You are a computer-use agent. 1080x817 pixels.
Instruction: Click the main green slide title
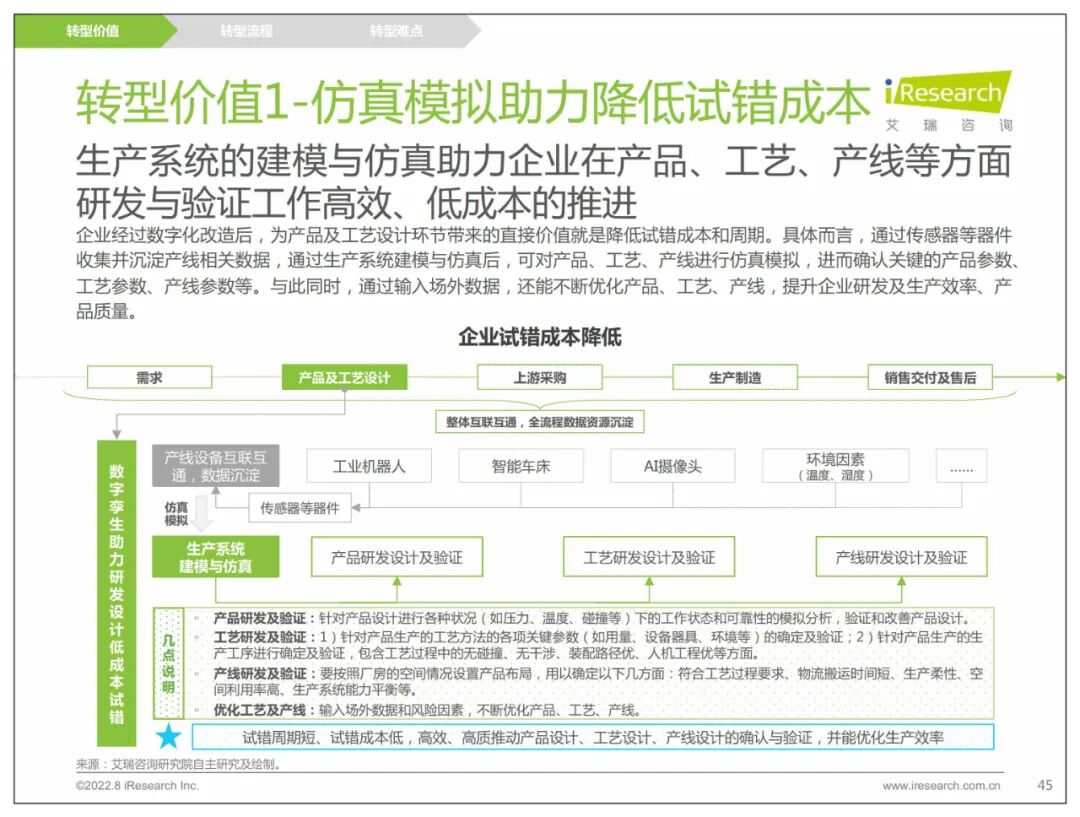tap(473, 102)
